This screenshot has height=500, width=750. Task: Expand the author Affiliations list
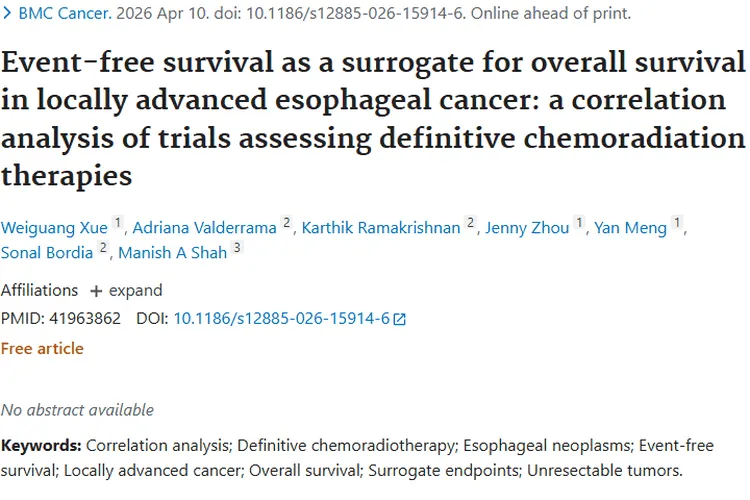pos(126,290)
